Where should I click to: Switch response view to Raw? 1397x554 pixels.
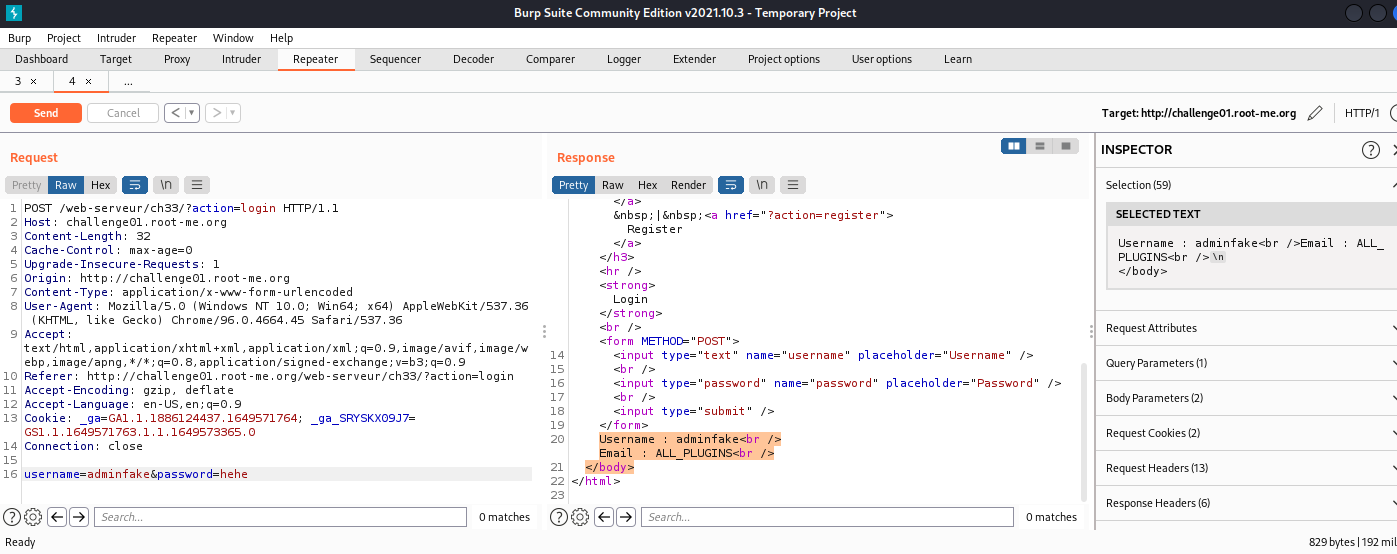coord(613,185)
